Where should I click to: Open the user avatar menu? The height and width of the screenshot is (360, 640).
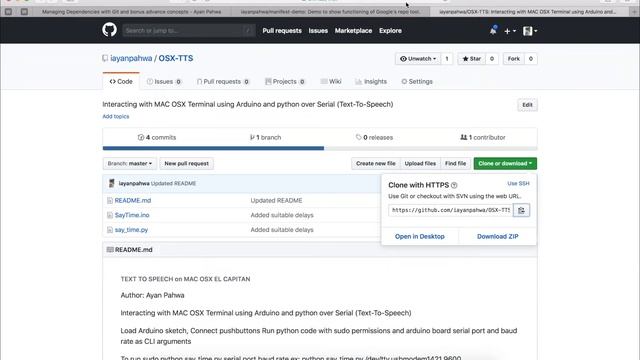point(530,31)
